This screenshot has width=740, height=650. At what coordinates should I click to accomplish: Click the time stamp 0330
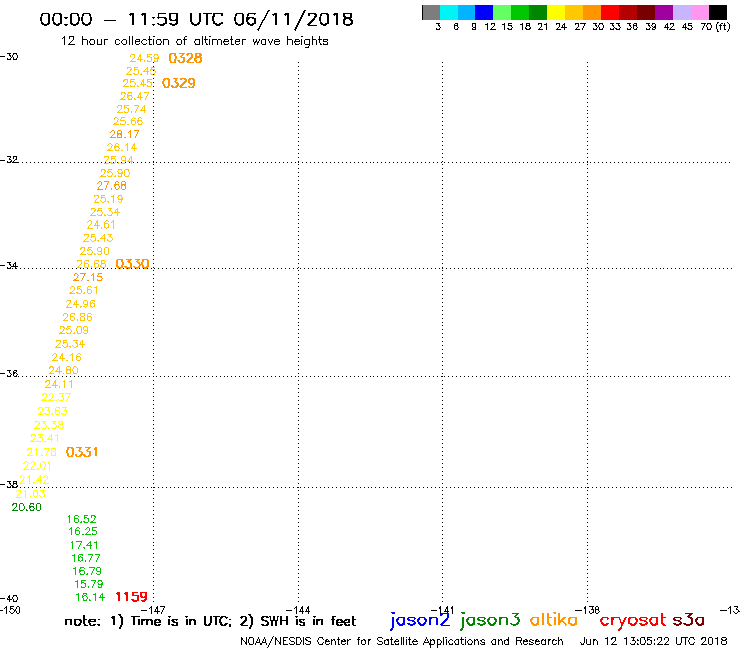pyautogui.click(x=132, y=263)
